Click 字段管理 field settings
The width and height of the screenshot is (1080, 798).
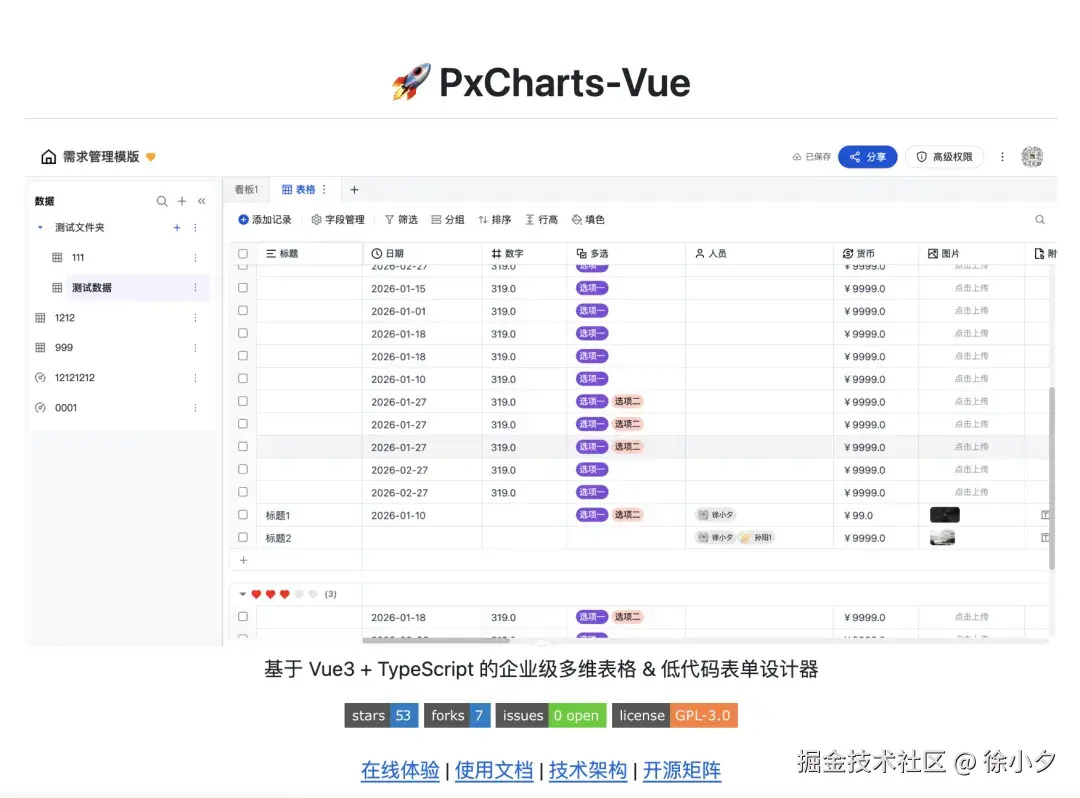point(338,220)
